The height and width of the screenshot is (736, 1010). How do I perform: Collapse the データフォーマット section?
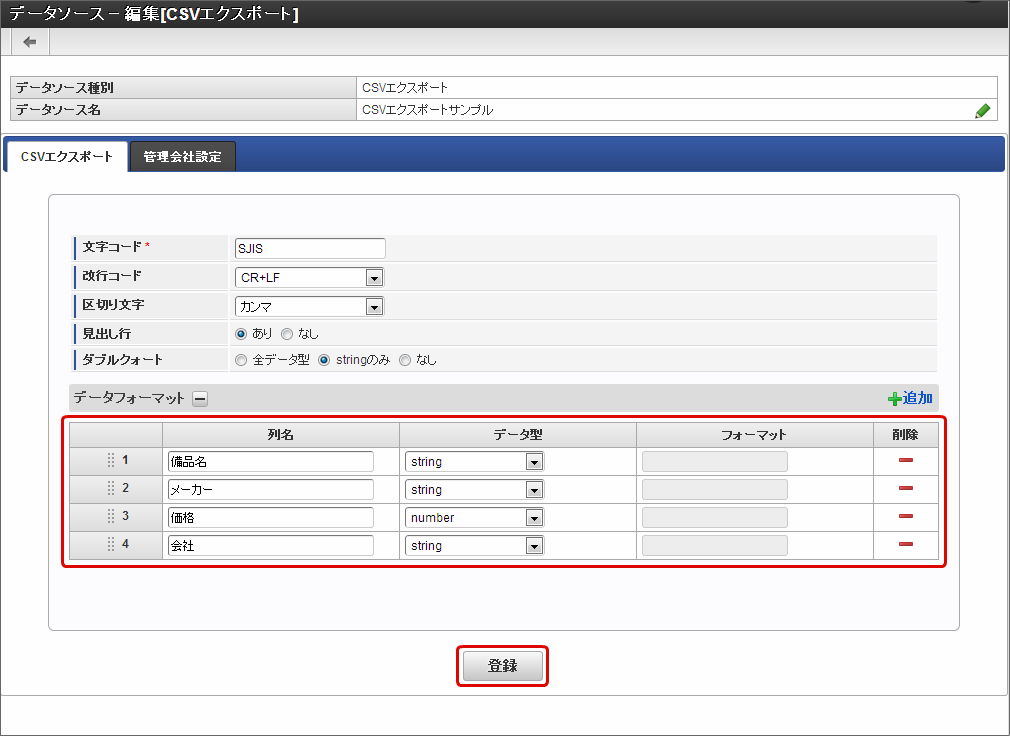pyautogui.click(x=200, y=399)
